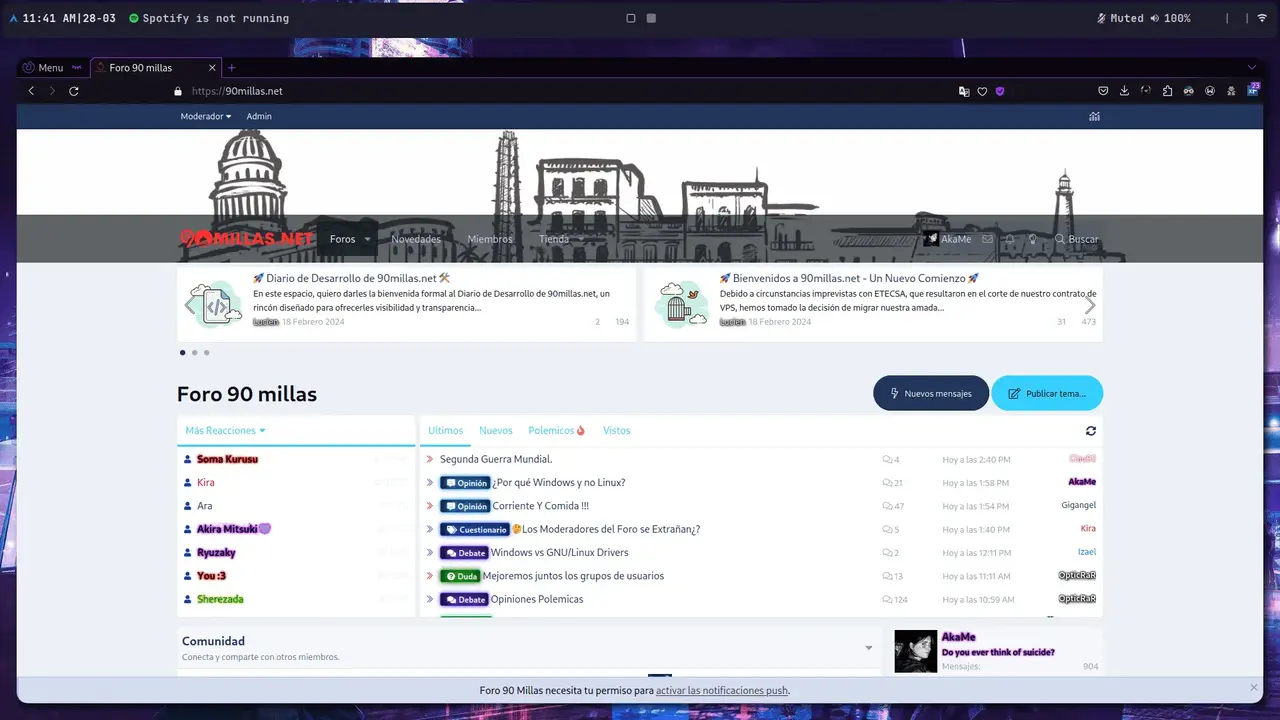Expand the Moderador dropdown
The height and width of the screenshot is (720, 1280).
click(x=206, y=116)
